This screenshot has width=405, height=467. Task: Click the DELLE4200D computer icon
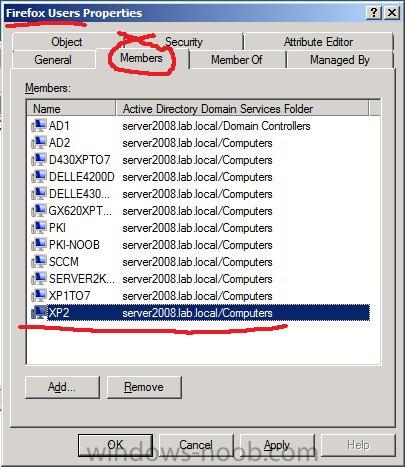click(39, 177)
